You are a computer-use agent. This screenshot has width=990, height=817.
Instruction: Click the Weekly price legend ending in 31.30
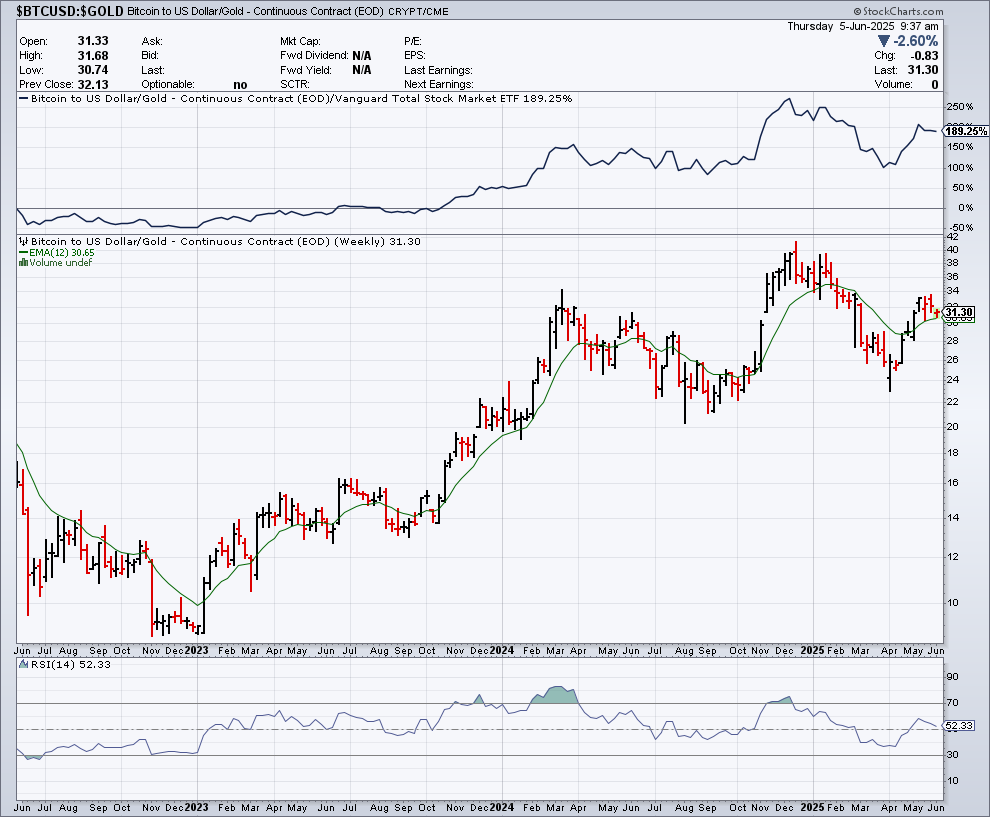[225, 241]
